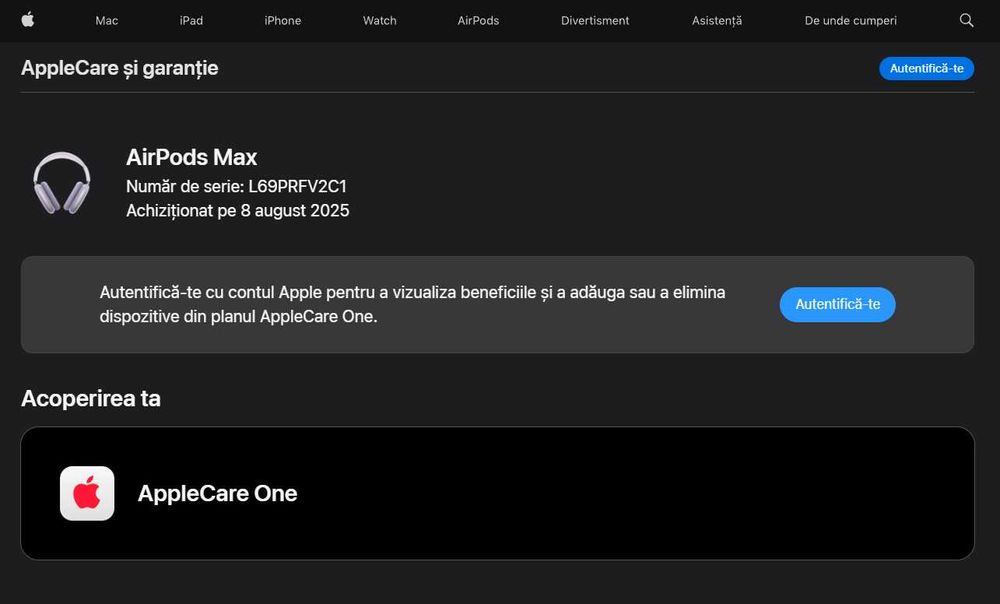
Task: Navigate to the AirPods menu
Action: tap(478, 20)
